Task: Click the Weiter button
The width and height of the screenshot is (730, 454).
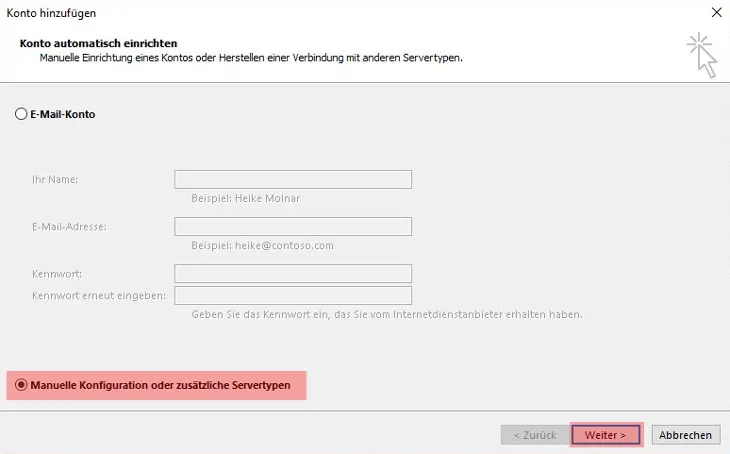Action: (x=606, y=435)
